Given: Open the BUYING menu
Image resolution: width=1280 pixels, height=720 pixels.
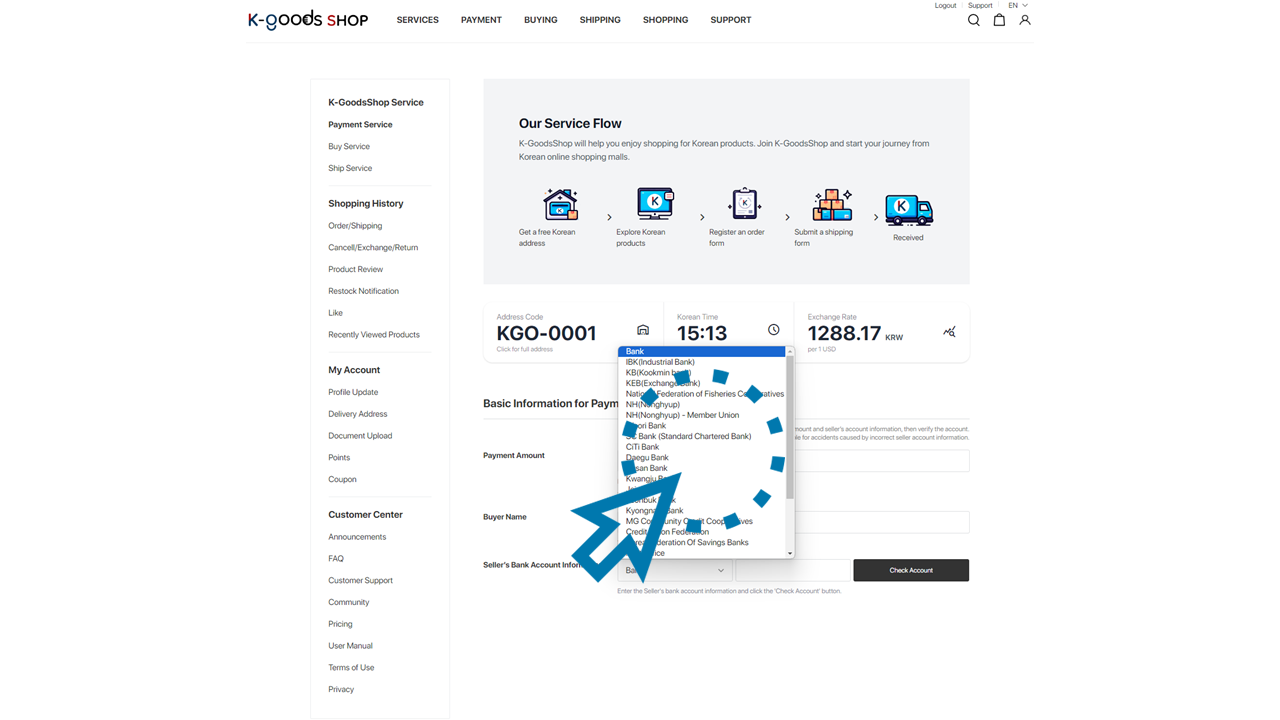Looking at the screenshot, I should coord(541,20).
